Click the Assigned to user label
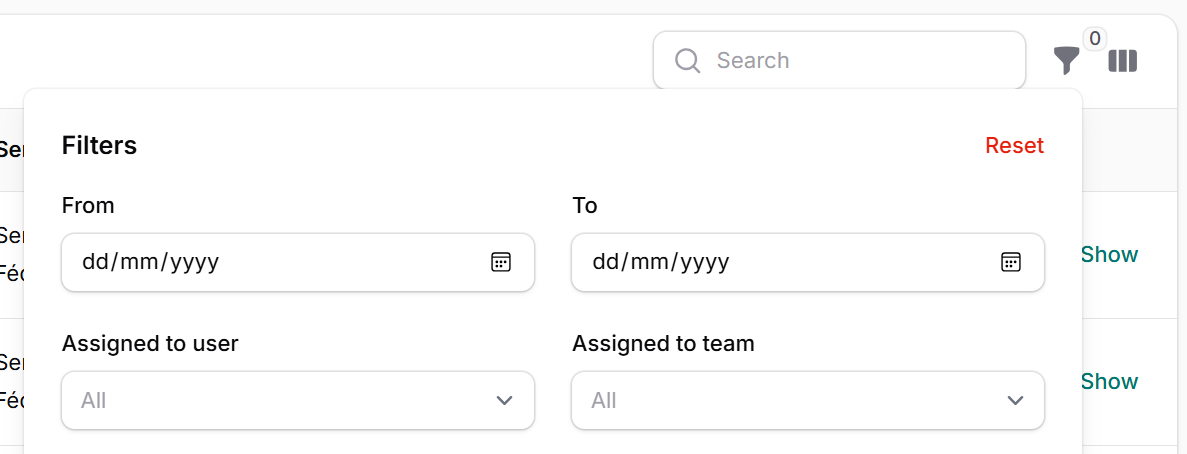The height and width of the screenshot is (454, 1187). pos(150,344)
